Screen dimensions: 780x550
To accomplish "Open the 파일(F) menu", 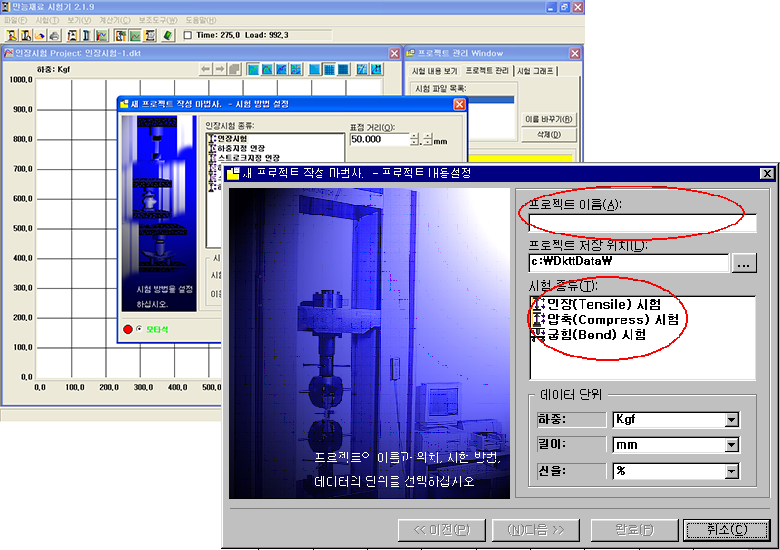I will pos(15,20).
